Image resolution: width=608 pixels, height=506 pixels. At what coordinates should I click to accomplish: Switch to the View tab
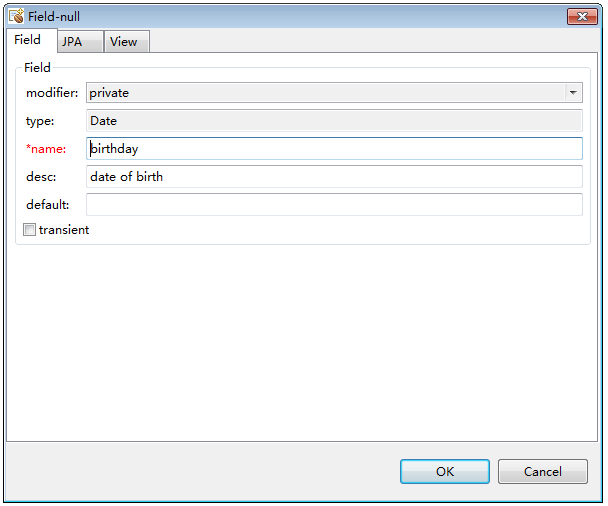[123, 42]
